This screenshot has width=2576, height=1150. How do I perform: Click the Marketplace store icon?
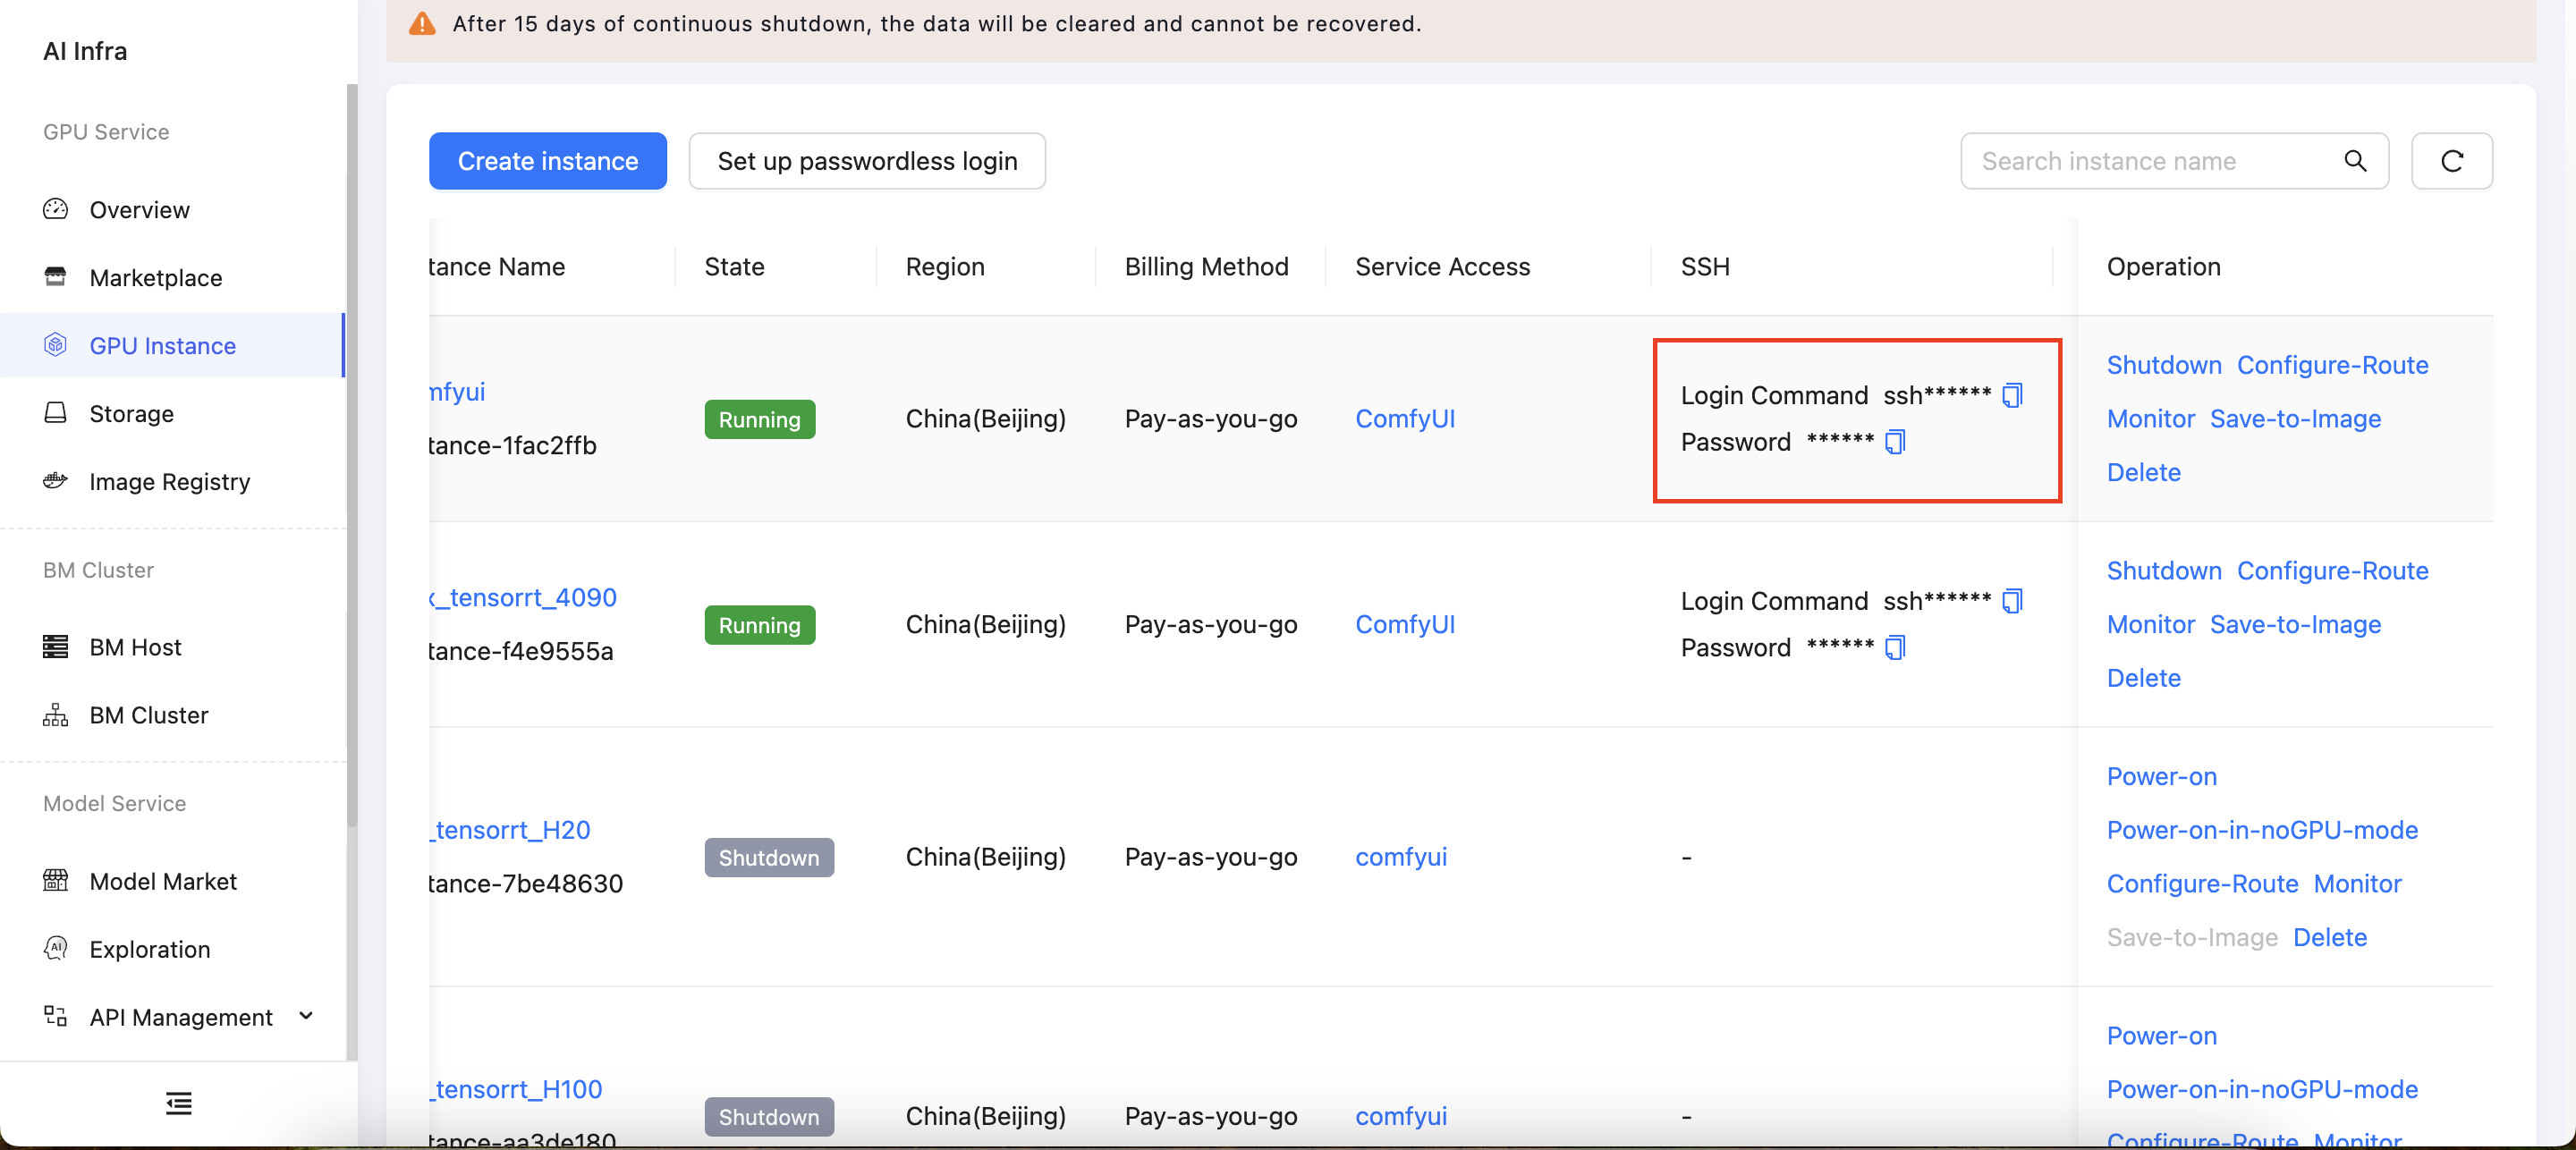(56, 277)
